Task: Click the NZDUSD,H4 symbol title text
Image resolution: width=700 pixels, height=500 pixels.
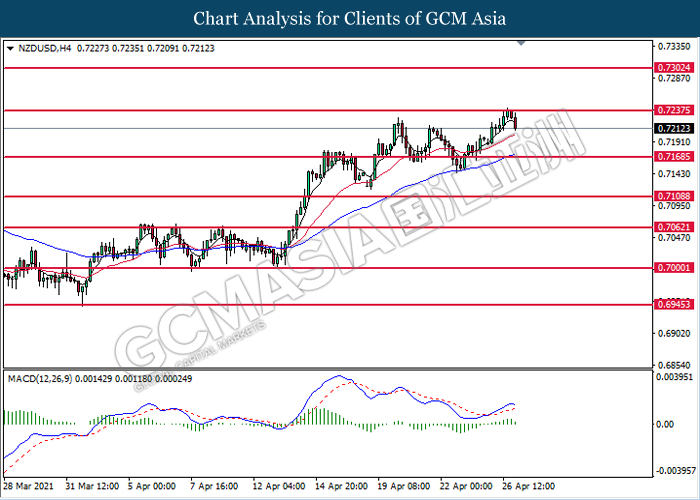Action: pos(45,48)
